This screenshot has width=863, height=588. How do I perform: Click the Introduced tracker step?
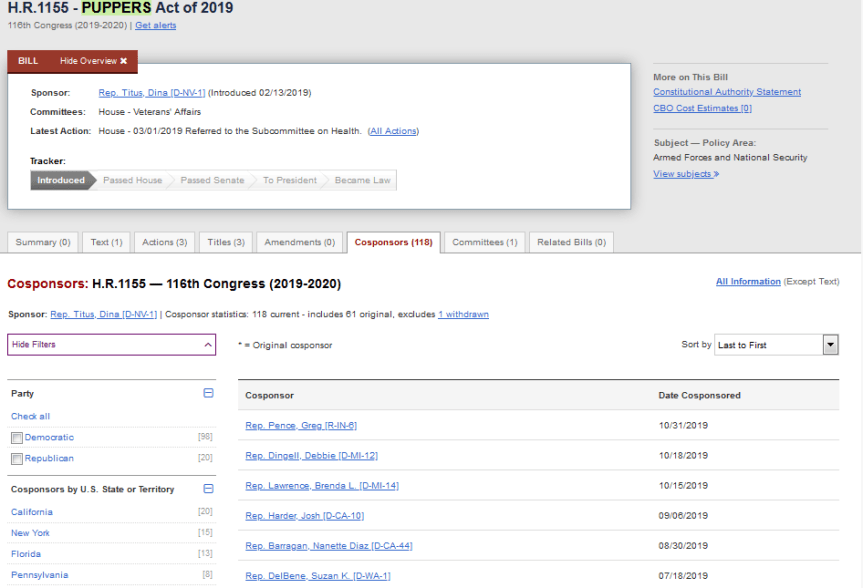61,181
